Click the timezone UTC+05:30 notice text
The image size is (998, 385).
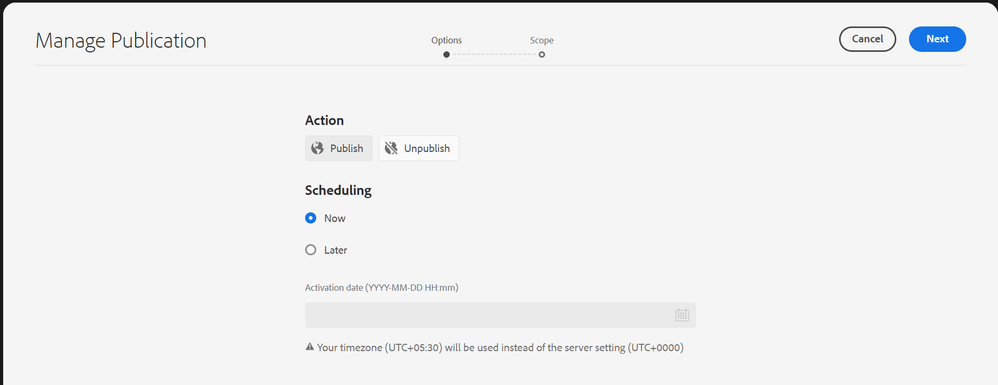click(x=500, y=348)
